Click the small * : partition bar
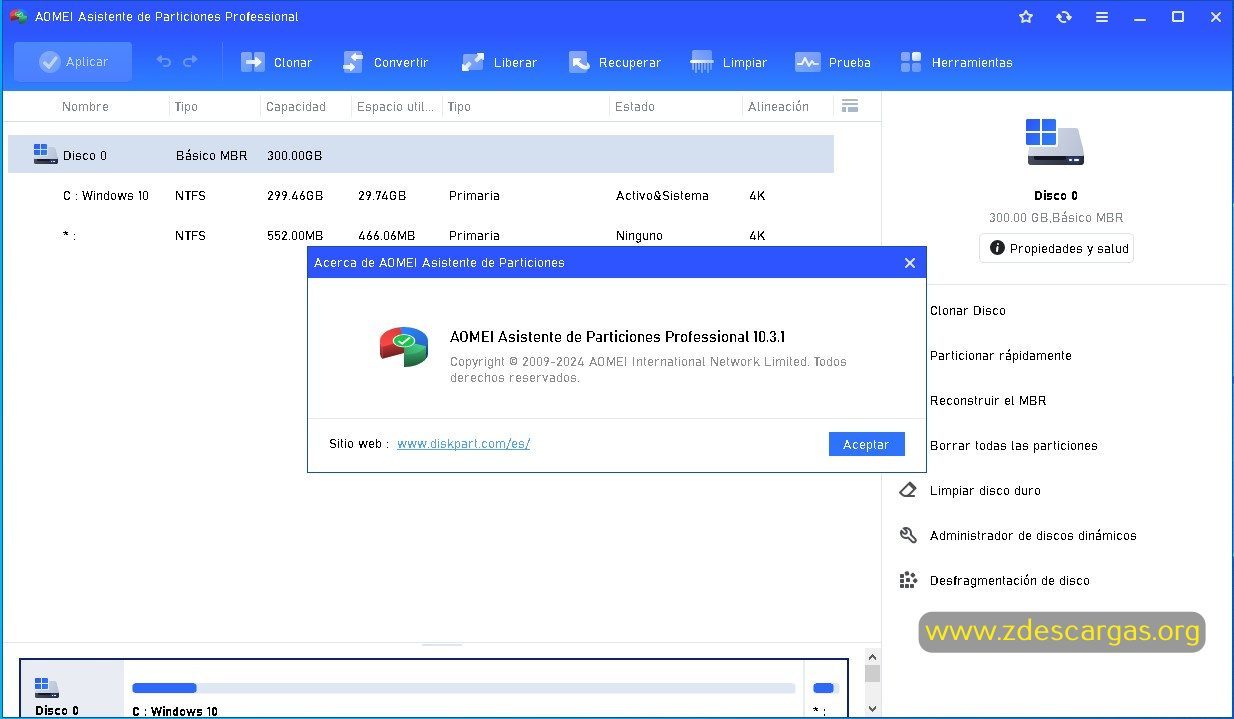The image size is (1234, 719). [x=824, y=688]
